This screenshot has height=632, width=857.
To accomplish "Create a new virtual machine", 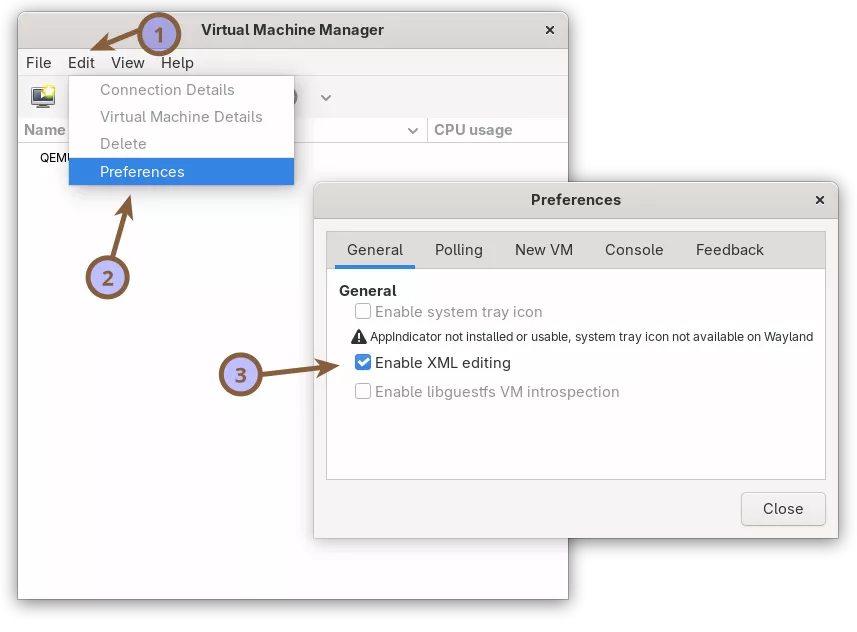I will [x=40, y=96].
